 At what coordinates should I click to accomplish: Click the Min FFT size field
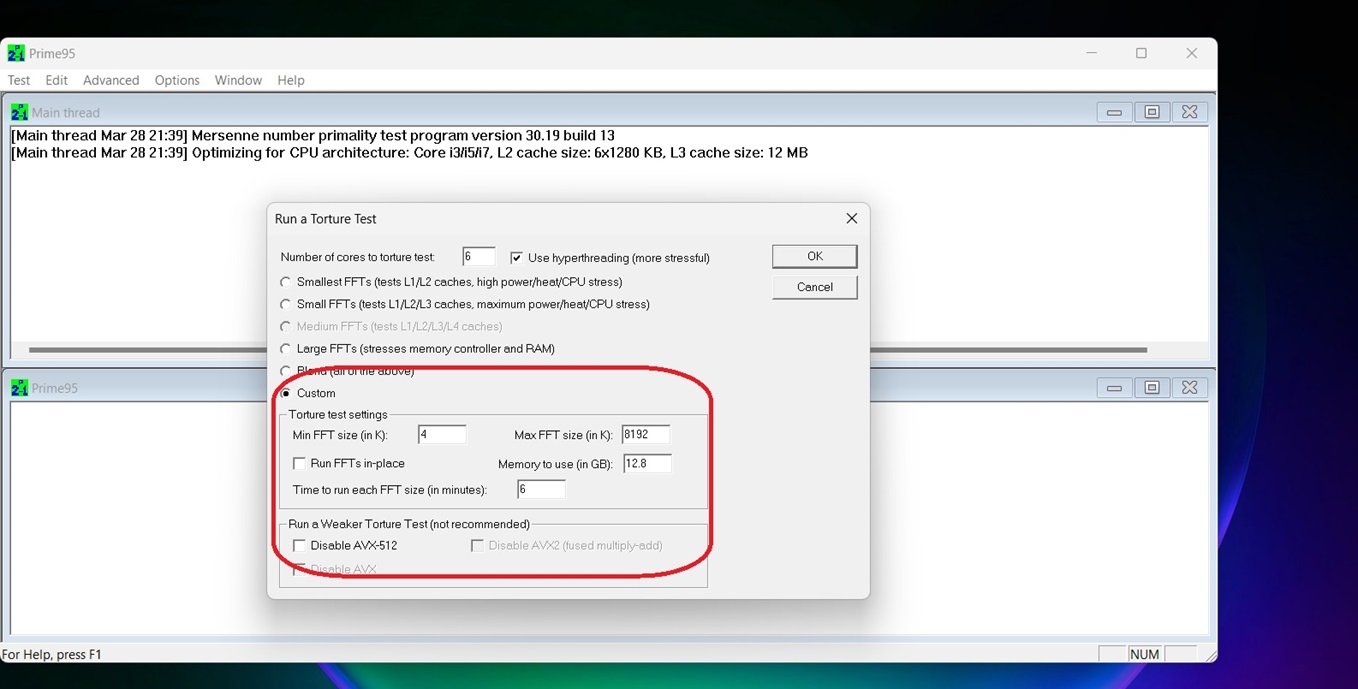(442, 434)
